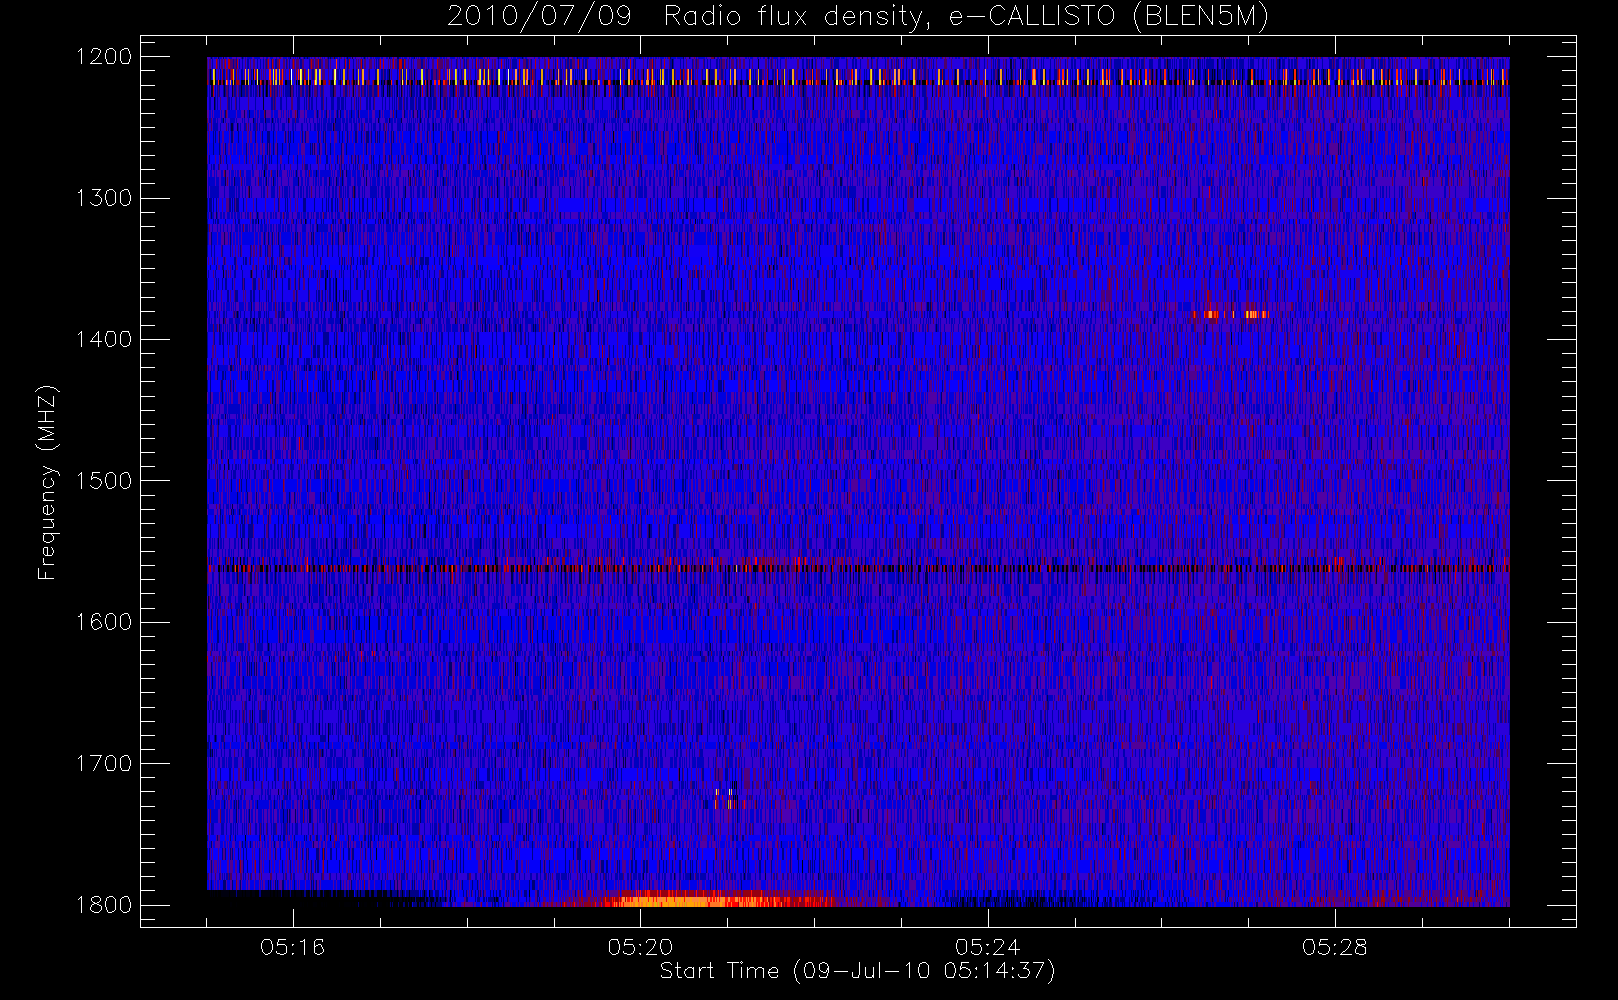This screenshot has height=1000, width=1618.
Task: Click the '1600' frequency tick label
Action: (104, 622)
